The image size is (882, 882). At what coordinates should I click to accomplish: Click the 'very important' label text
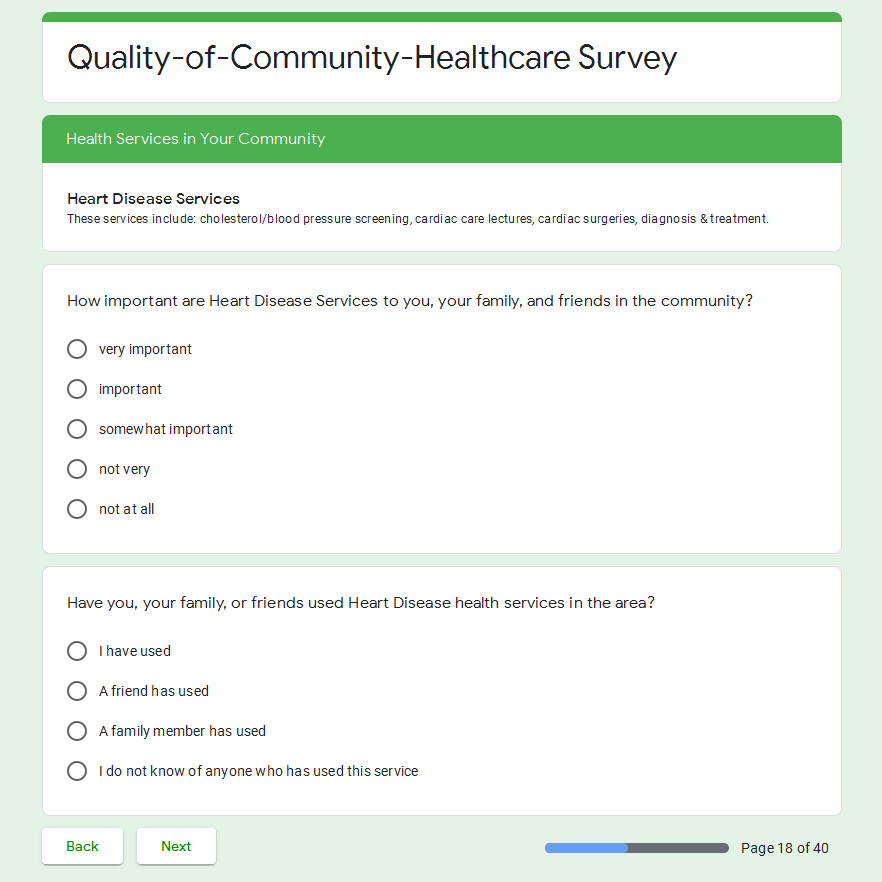coord(145,349)
